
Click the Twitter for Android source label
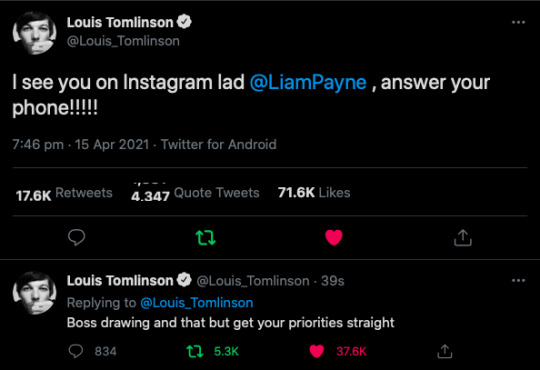[219, 144]
